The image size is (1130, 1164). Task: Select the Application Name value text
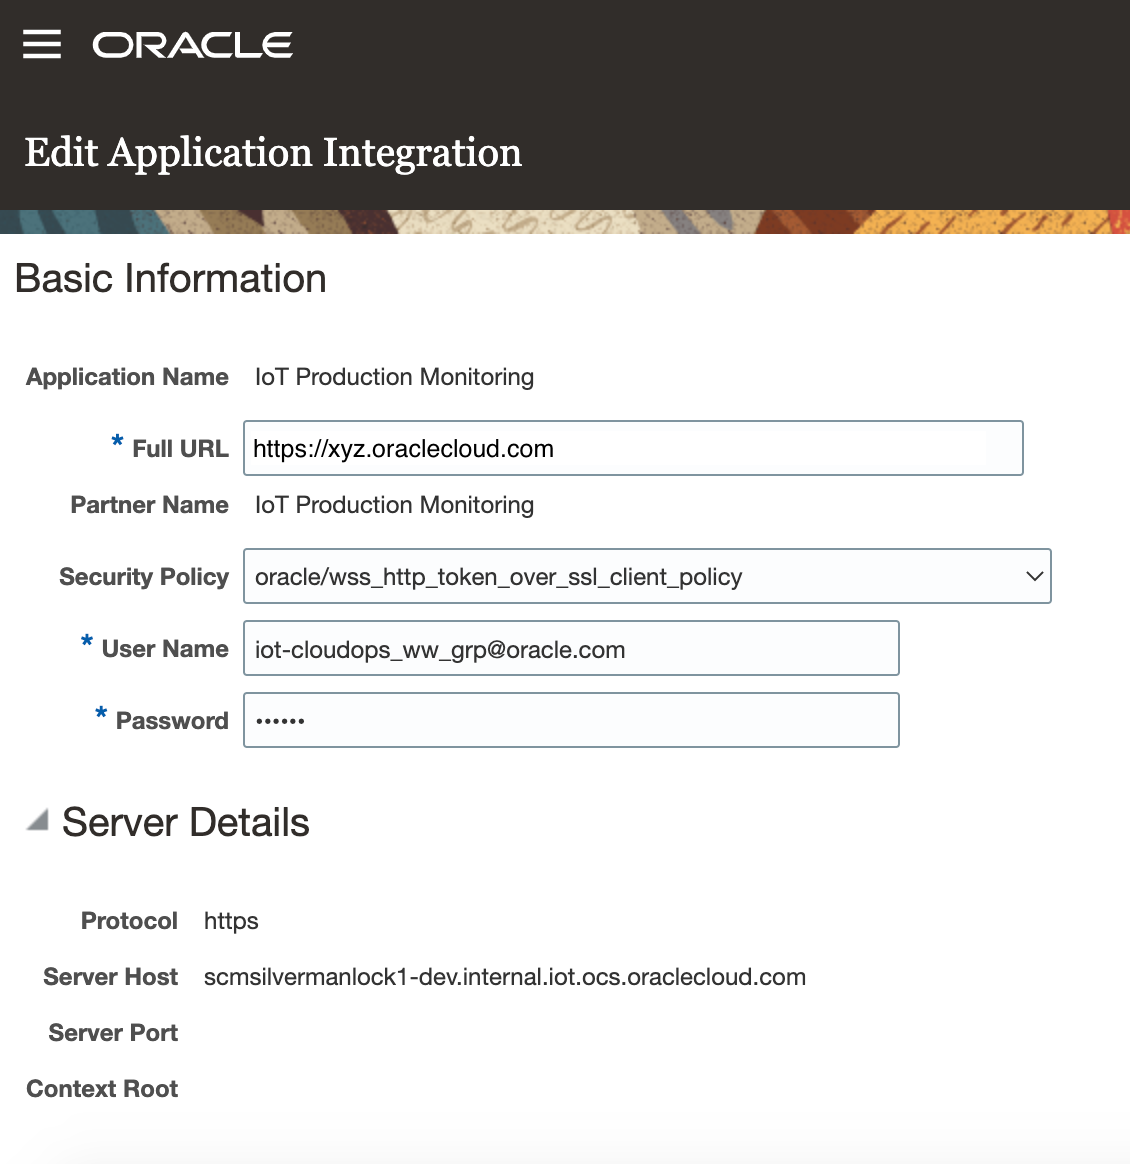(x=394, y=377)
